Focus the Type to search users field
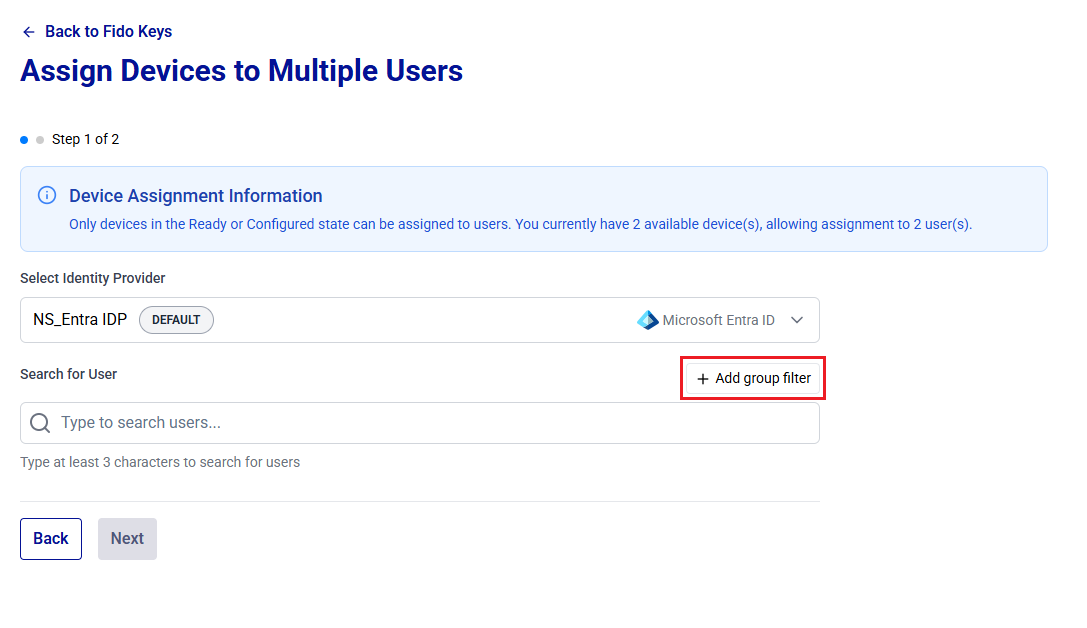This screenshot has height=628, width=1087. tap(419, 423)
